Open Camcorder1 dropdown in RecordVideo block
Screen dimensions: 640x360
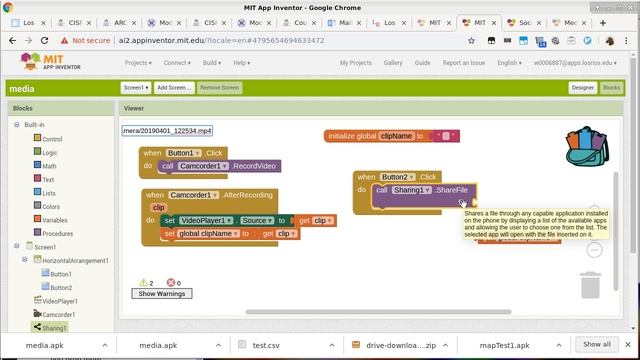(203, 166)
